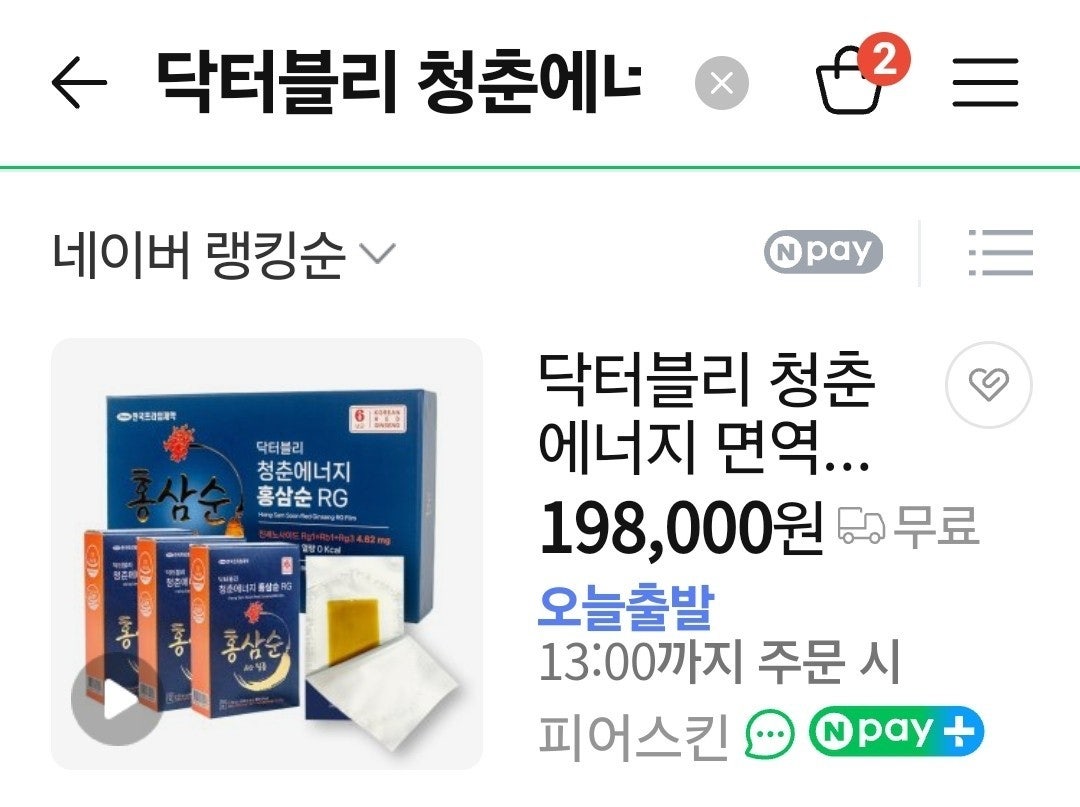The width and height of the screenshot is (1080, 807).
Task: Open the 닥터블리 청춘 에너지 면역 product title
Action: click(x=706, y=413)
